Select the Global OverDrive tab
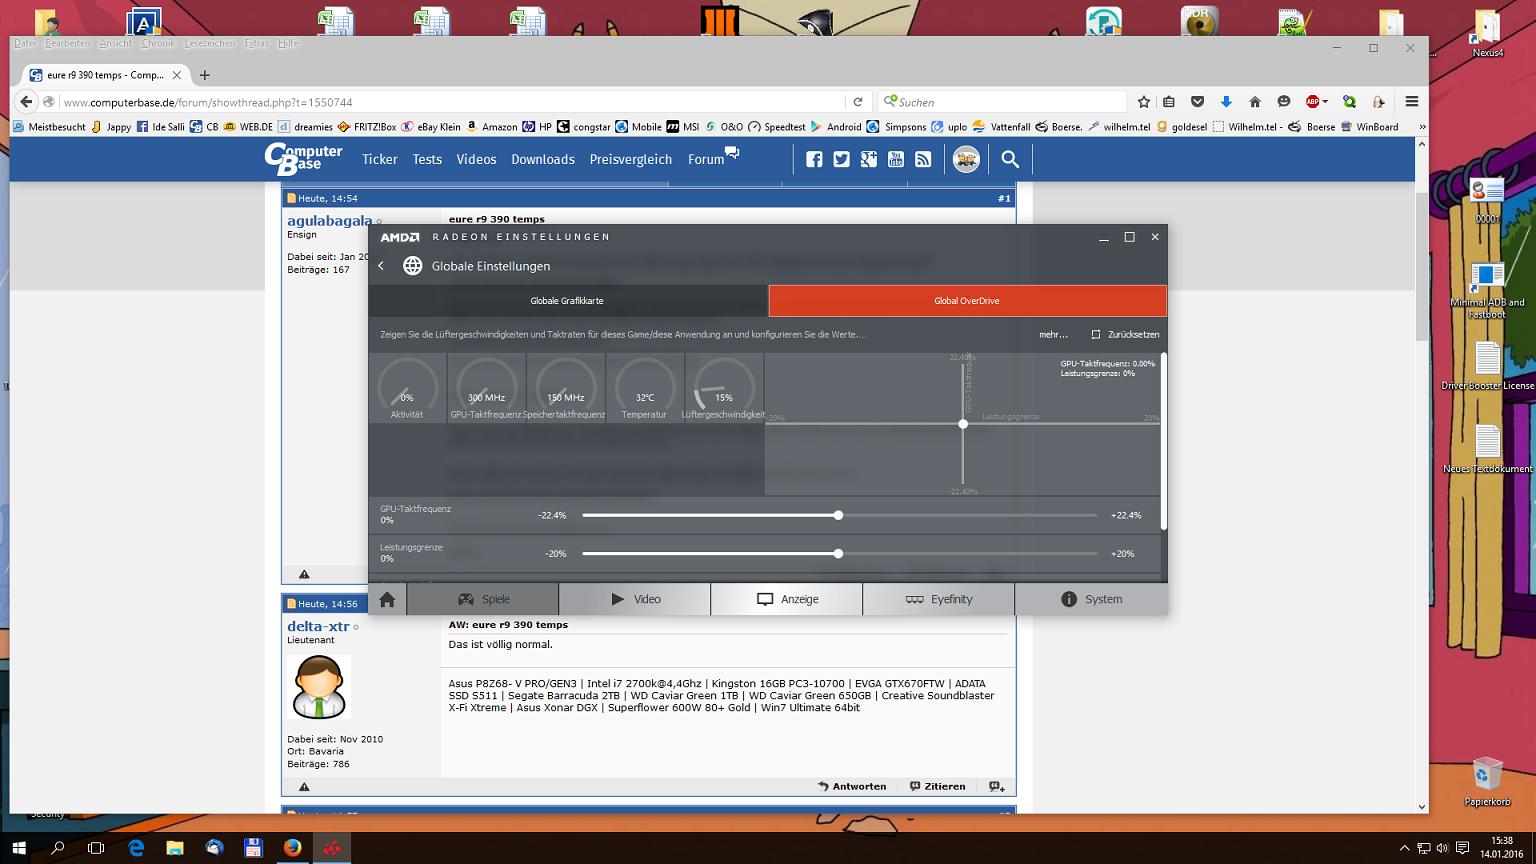Image resolution: width=1536 pixels, height=864 pixels. tap(967, 301)
